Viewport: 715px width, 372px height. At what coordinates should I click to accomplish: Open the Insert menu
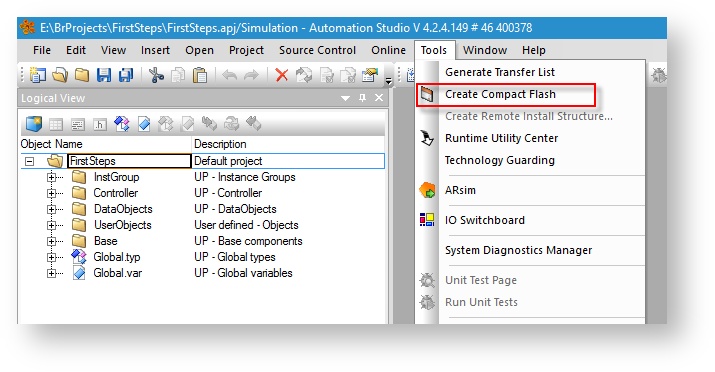(x=155, y=50)
